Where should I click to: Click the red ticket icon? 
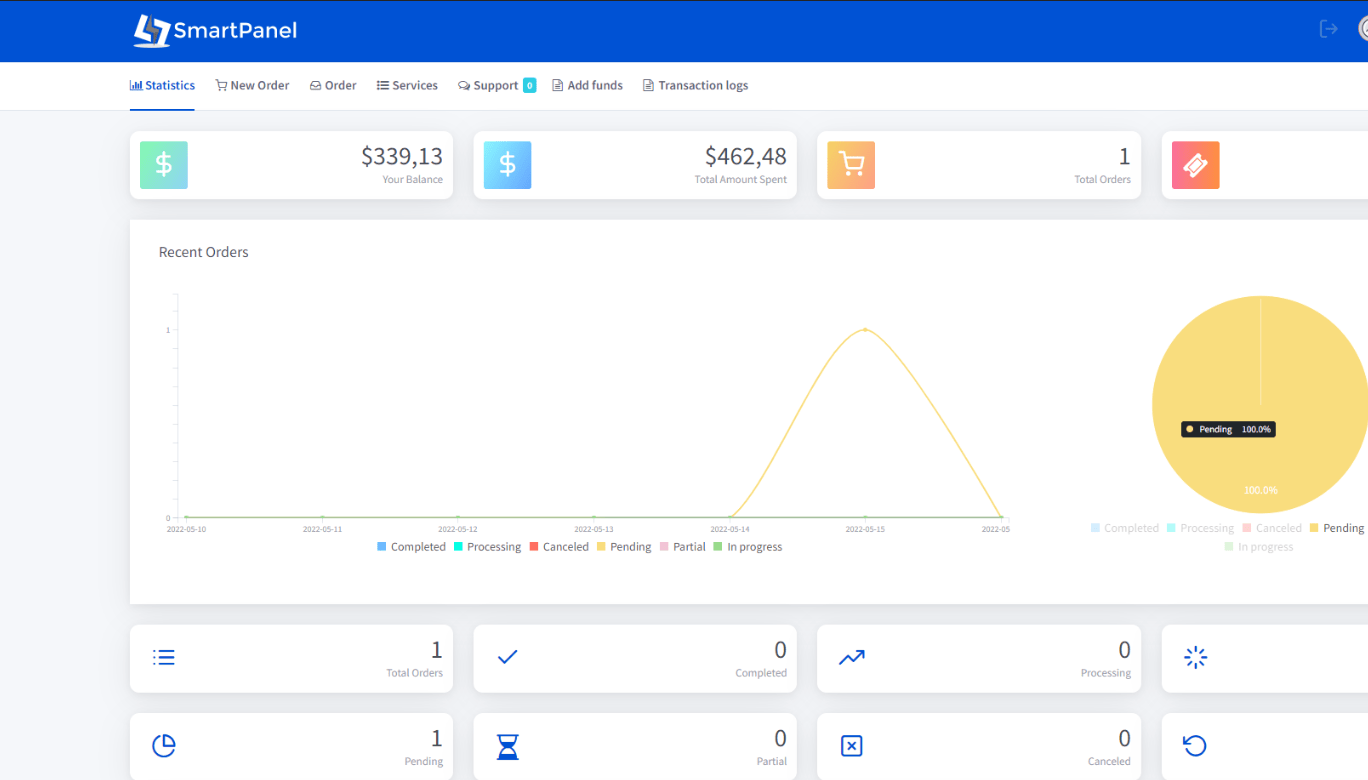[x=1195, y=165]
